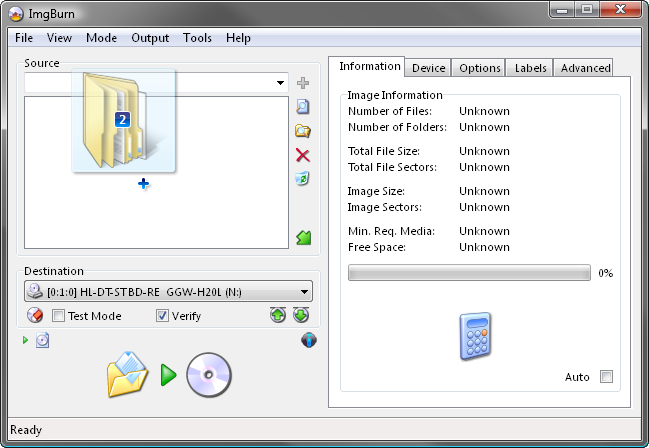
Task: Click the recycle bin clear list icon
Action: (303, 179)
